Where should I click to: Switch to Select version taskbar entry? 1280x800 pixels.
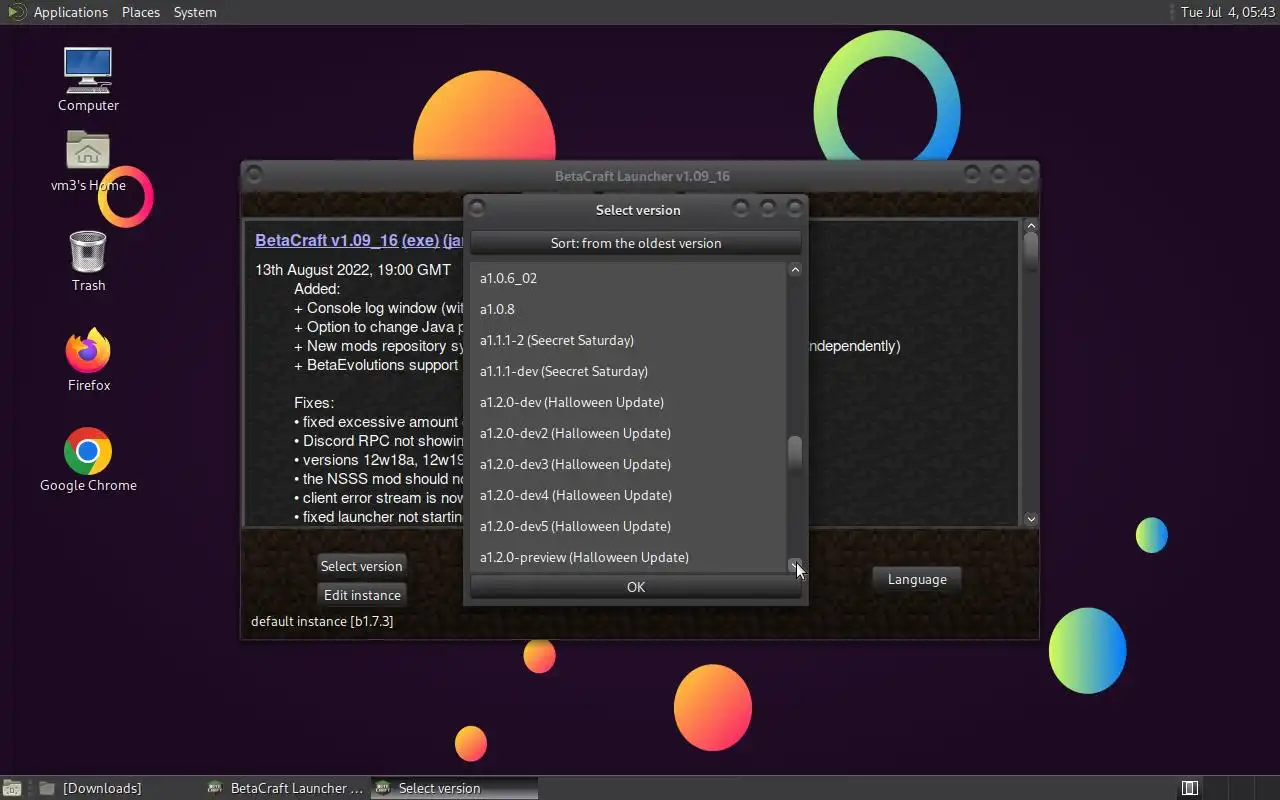[x=454, y=788]
